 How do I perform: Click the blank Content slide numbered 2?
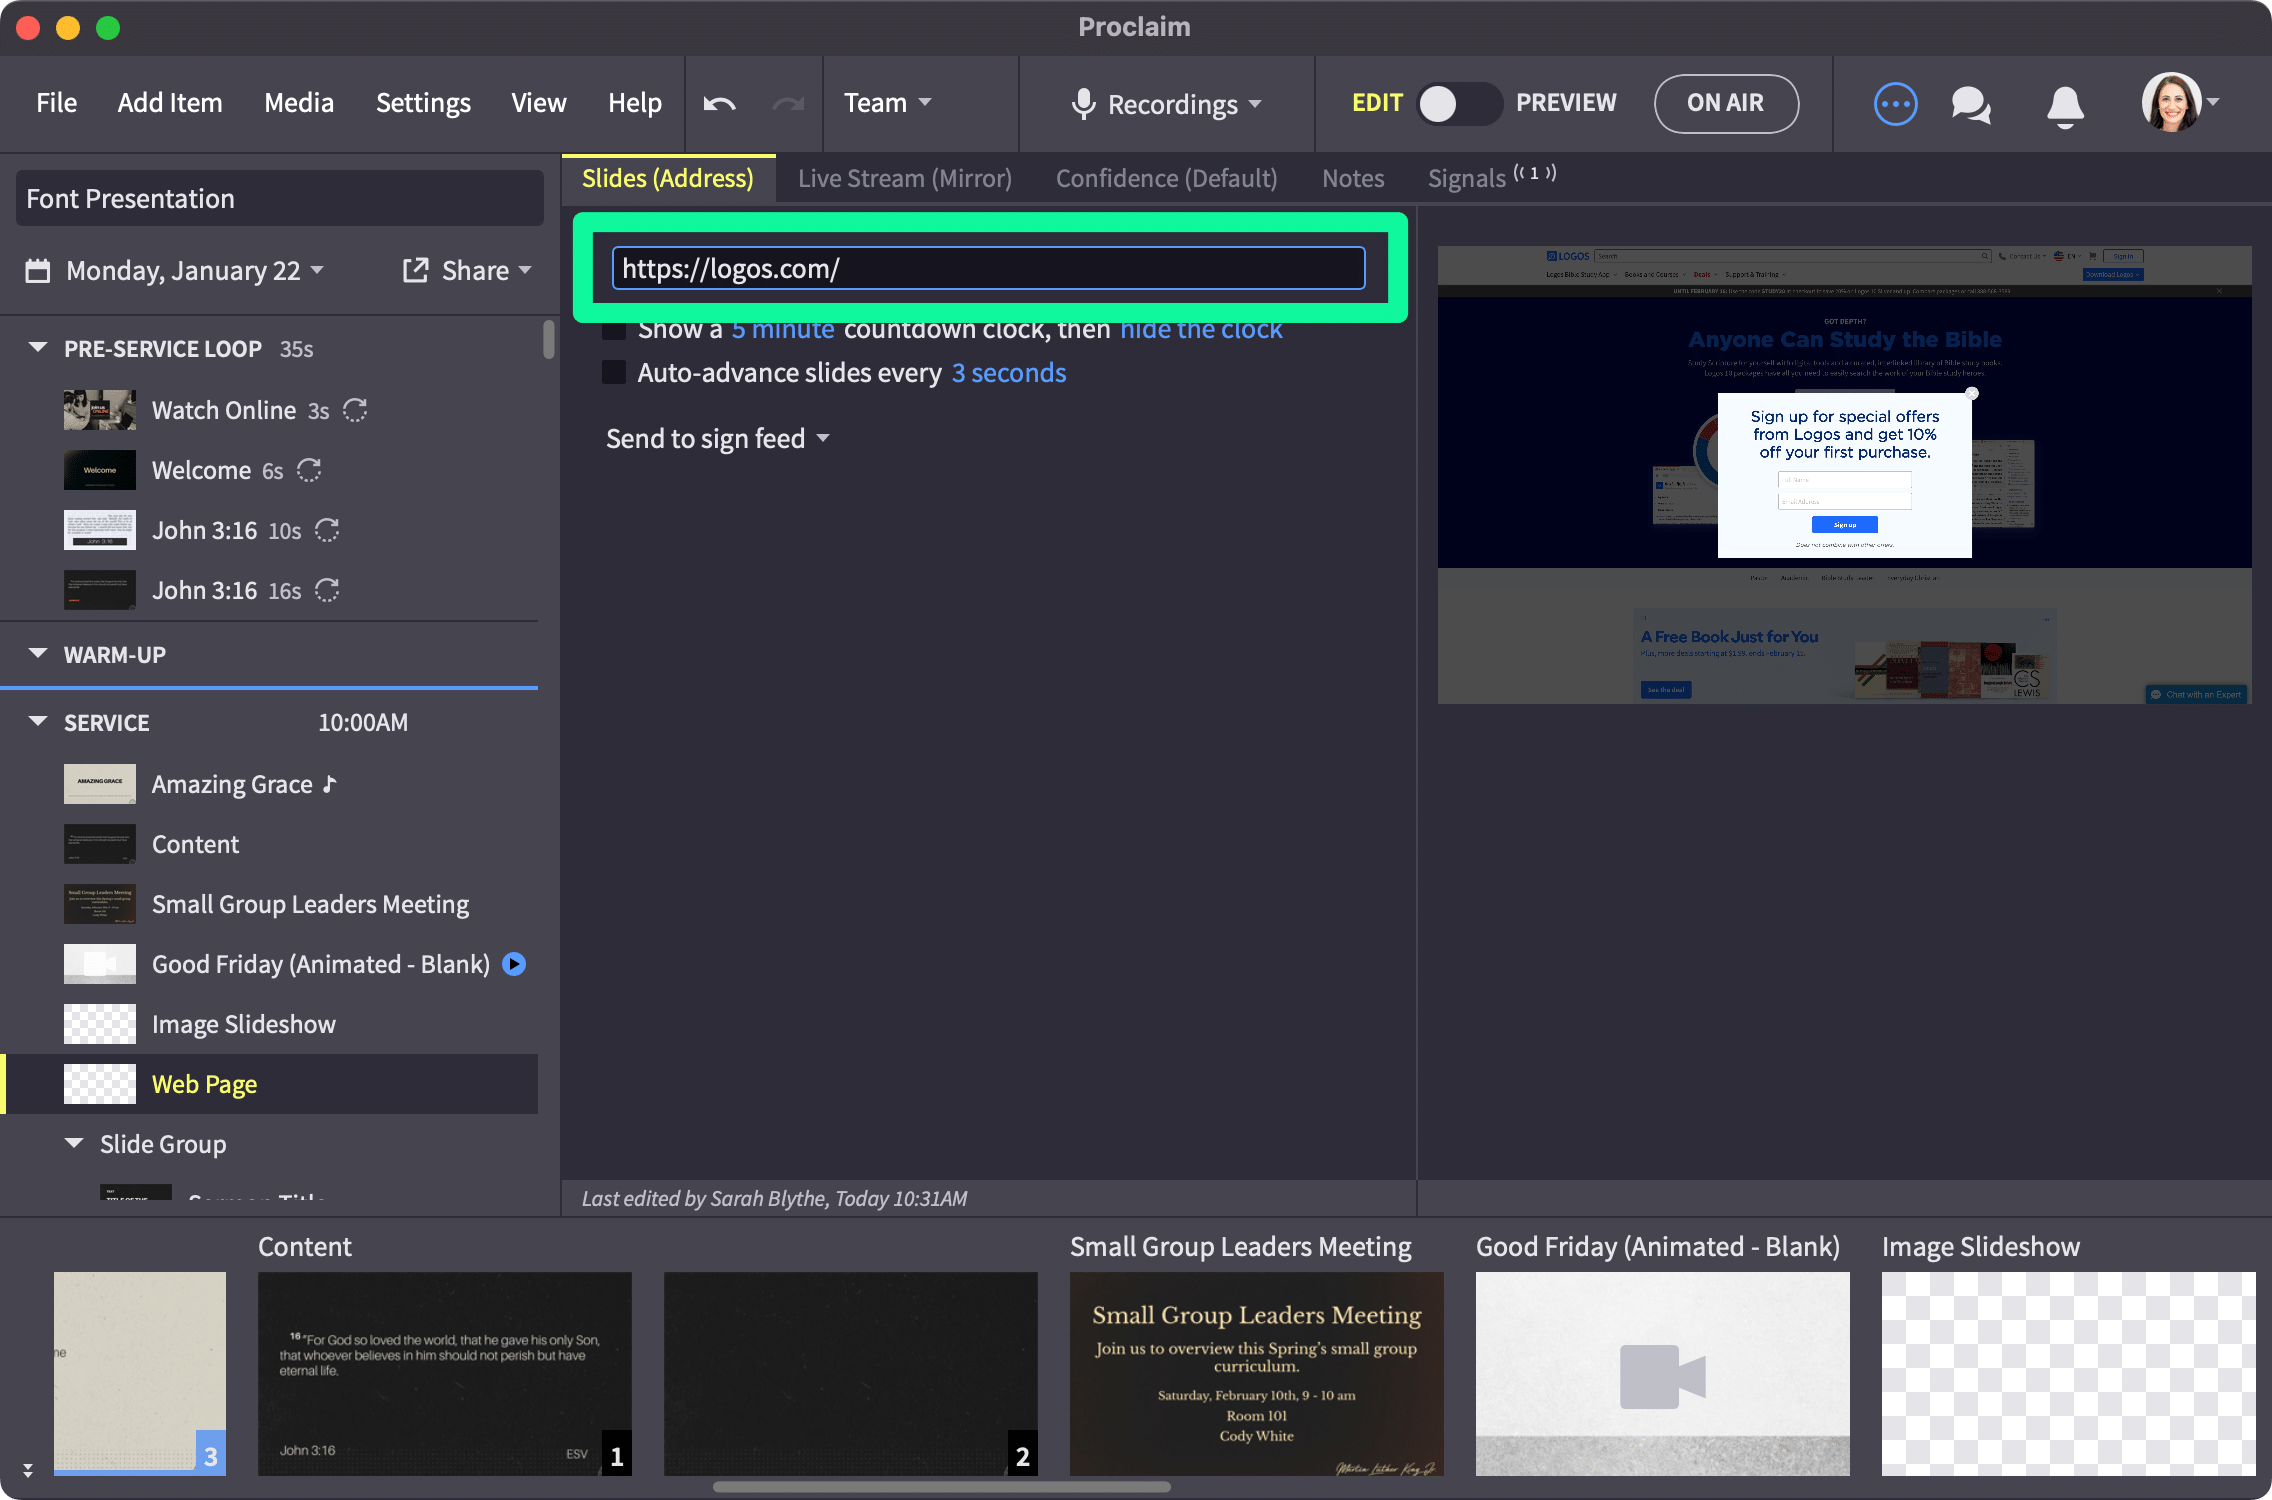(x=851, y=1374)
